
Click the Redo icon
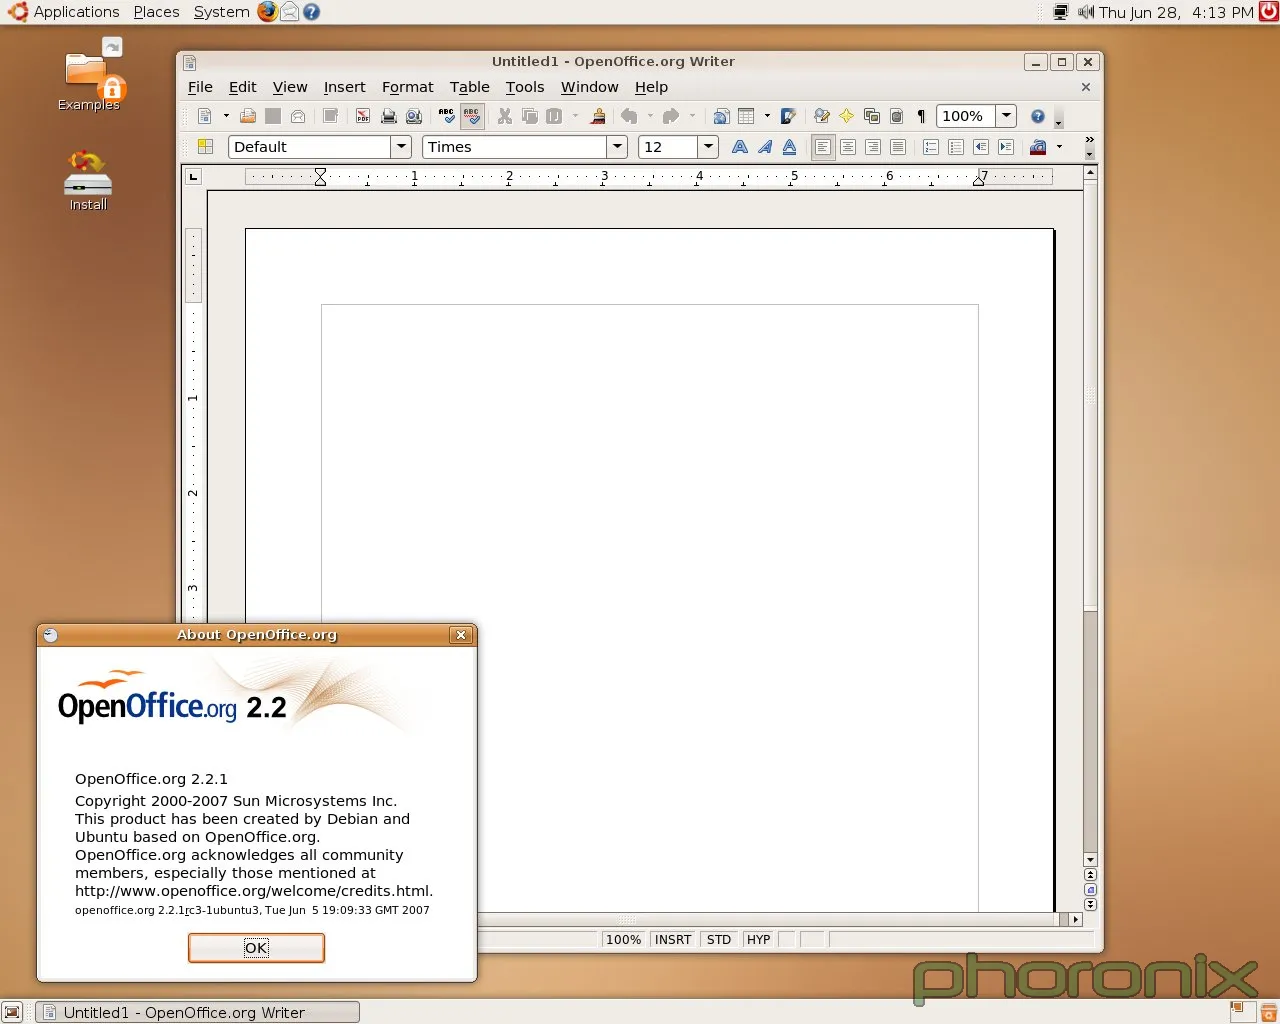click(671, 116)
